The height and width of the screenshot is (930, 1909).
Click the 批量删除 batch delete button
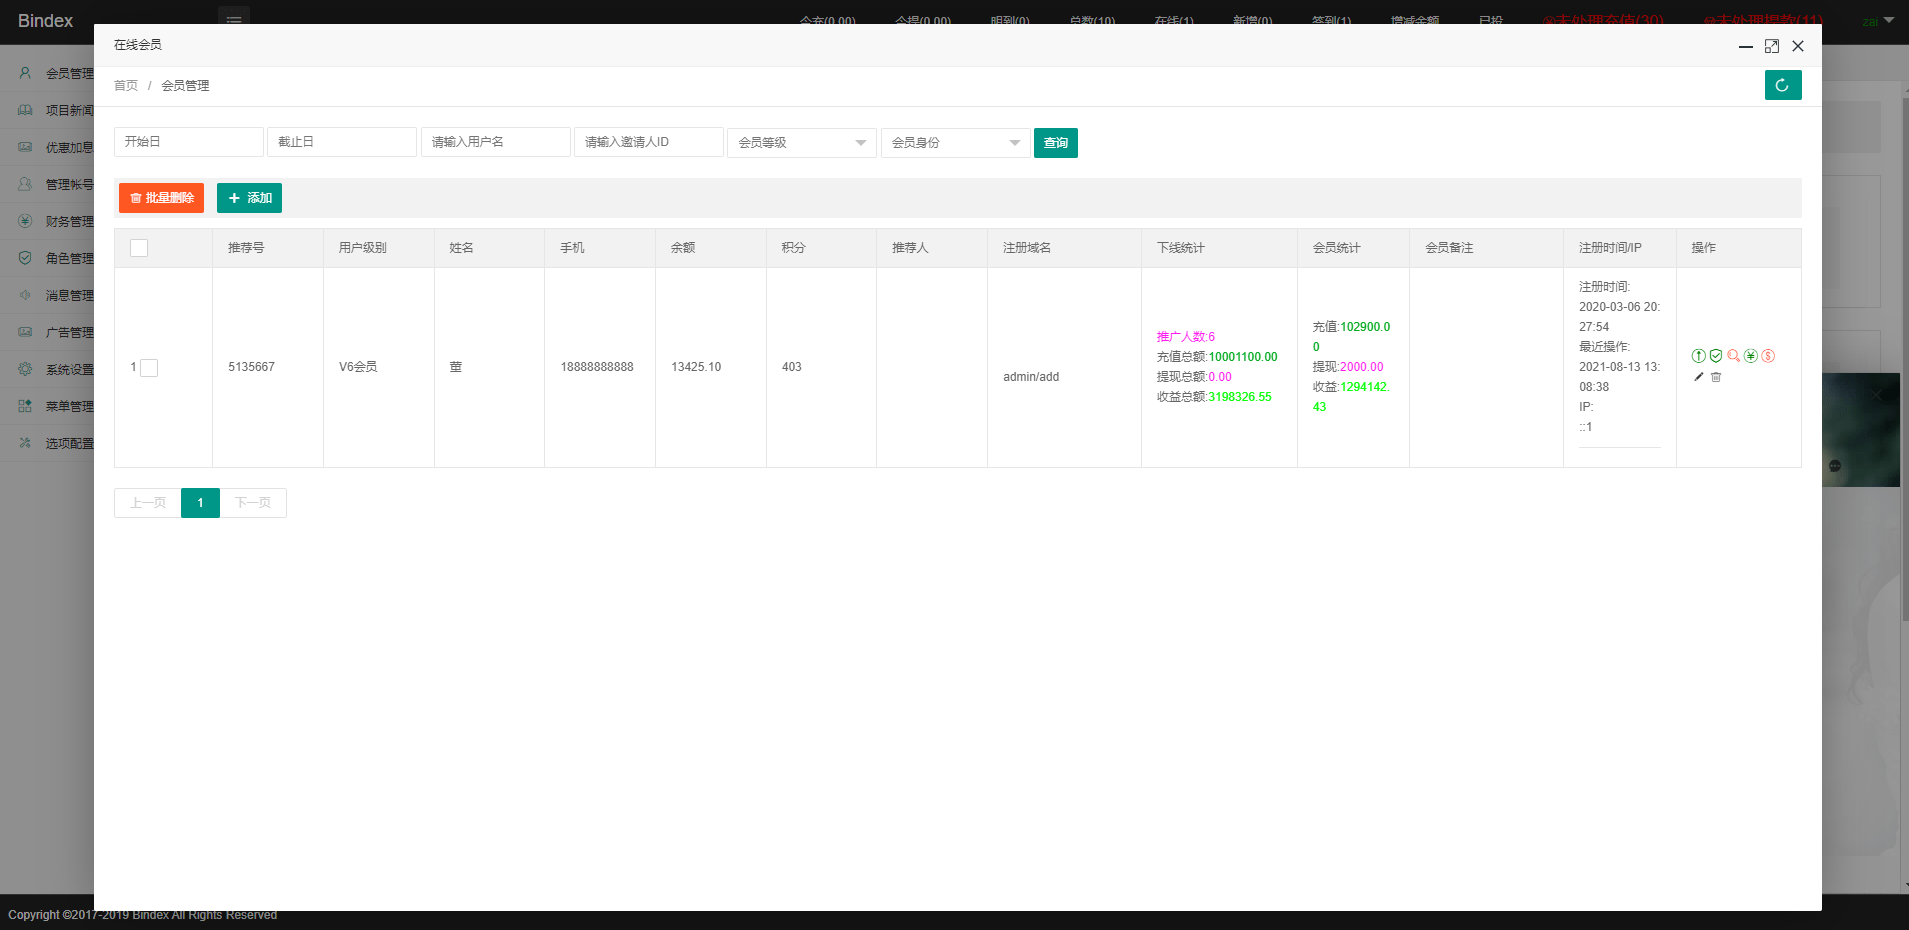pyautogui.click(x=161, y=198)
